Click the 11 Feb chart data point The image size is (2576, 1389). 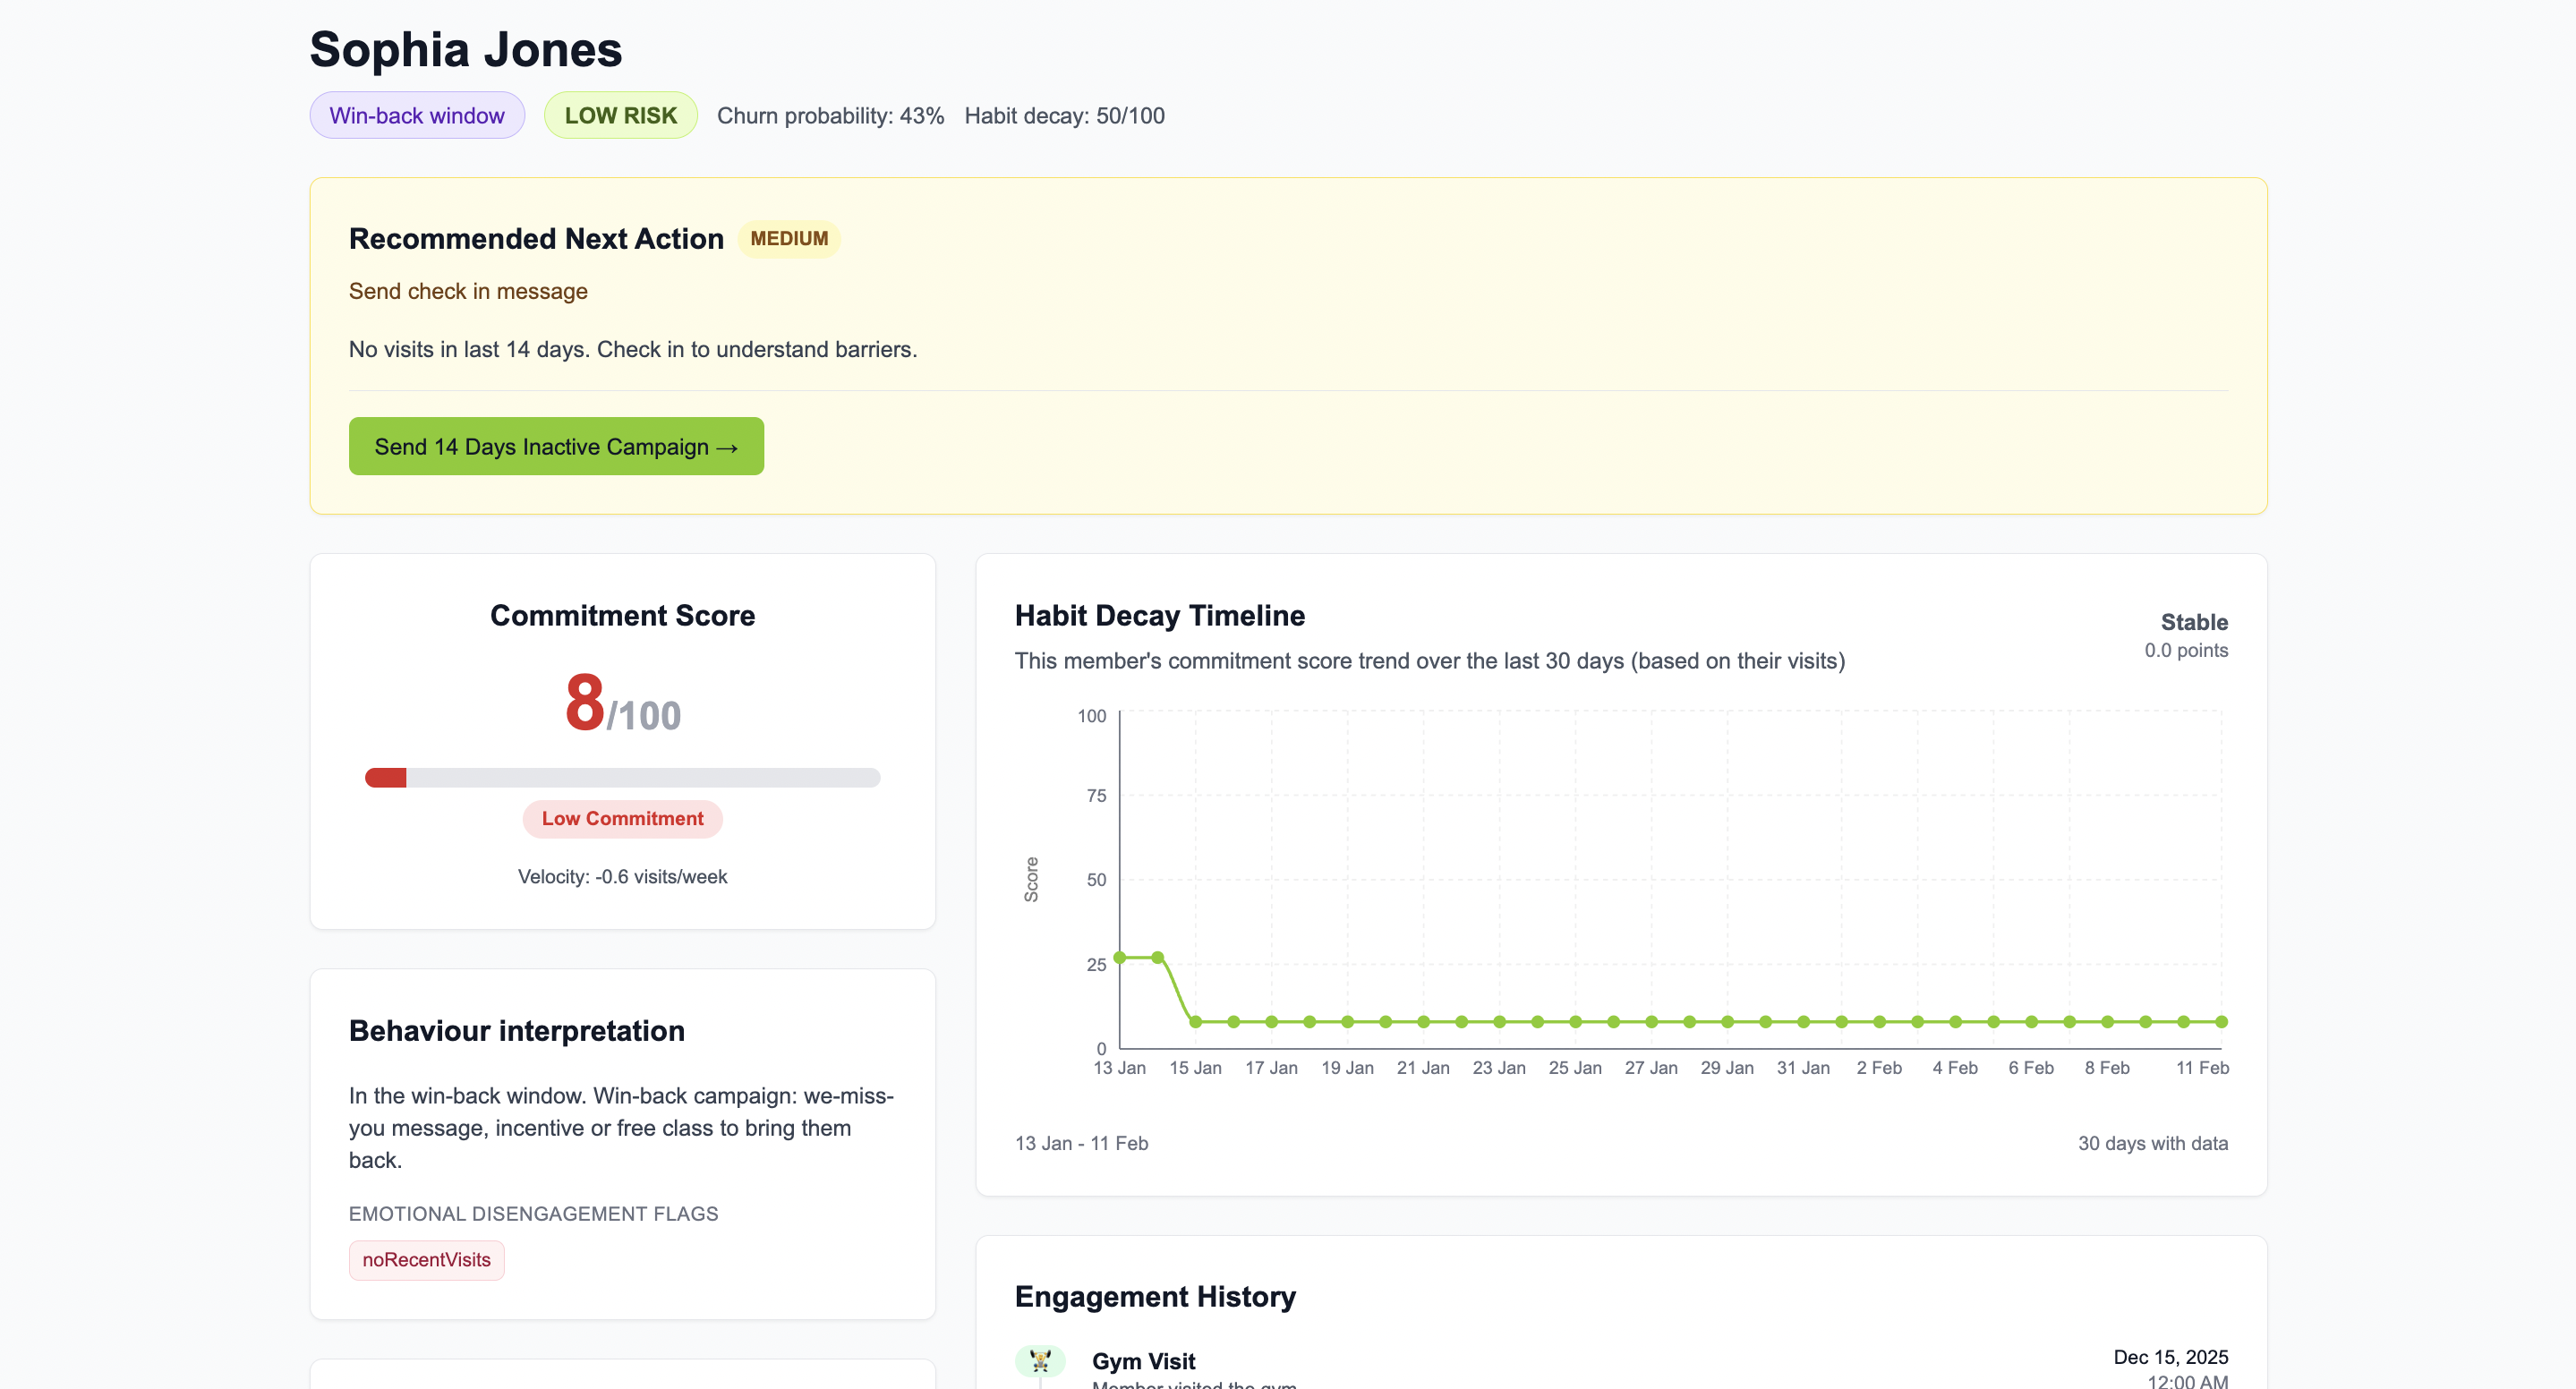point(2221,1021)
